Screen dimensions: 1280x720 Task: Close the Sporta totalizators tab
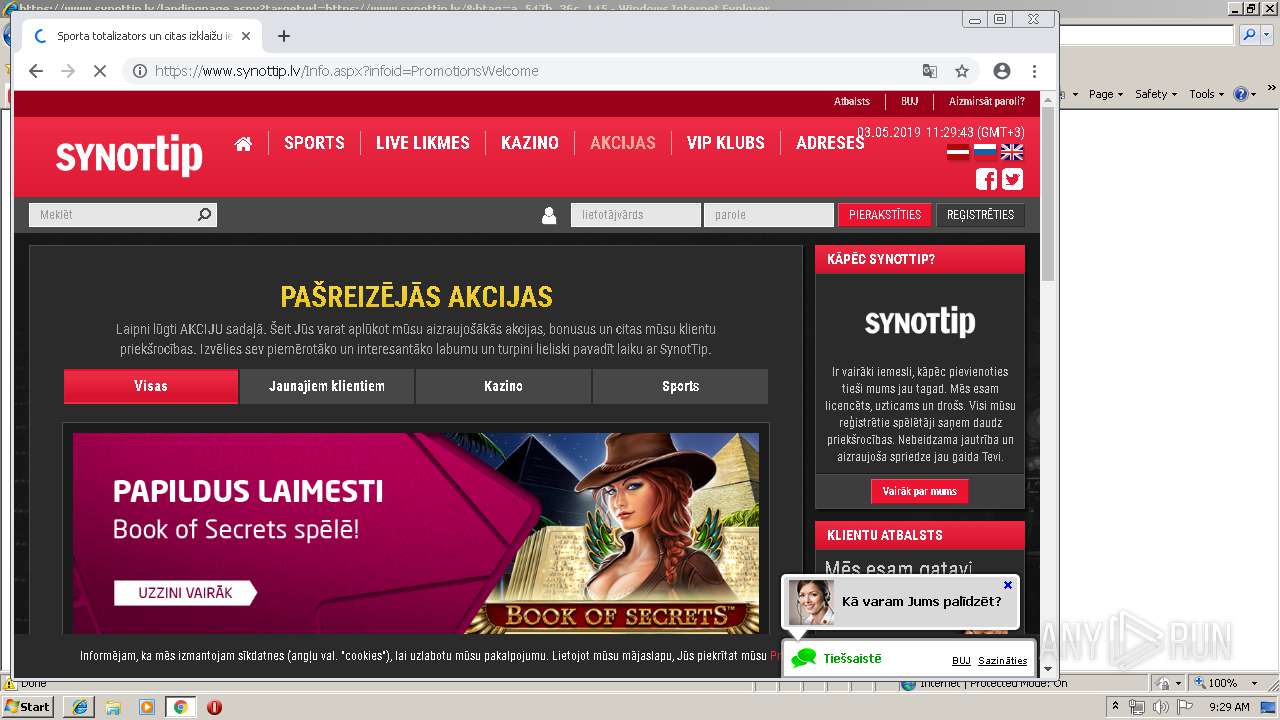(246, 36)
